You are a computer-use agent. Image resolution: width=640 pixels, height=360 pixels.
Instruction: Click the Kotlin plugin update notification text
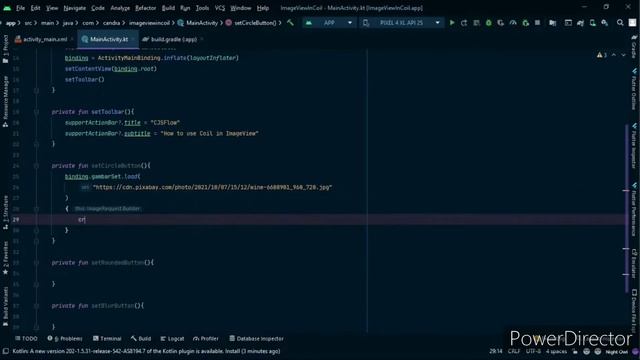tap(146, 351)
